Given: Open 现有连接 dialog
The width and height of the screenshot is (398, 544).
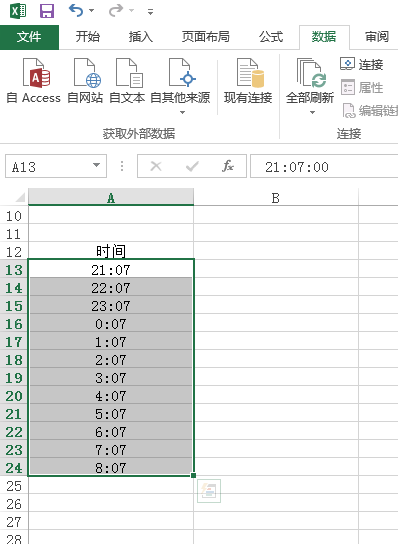Looking at the screenshot, I should [x=248, y=82].
